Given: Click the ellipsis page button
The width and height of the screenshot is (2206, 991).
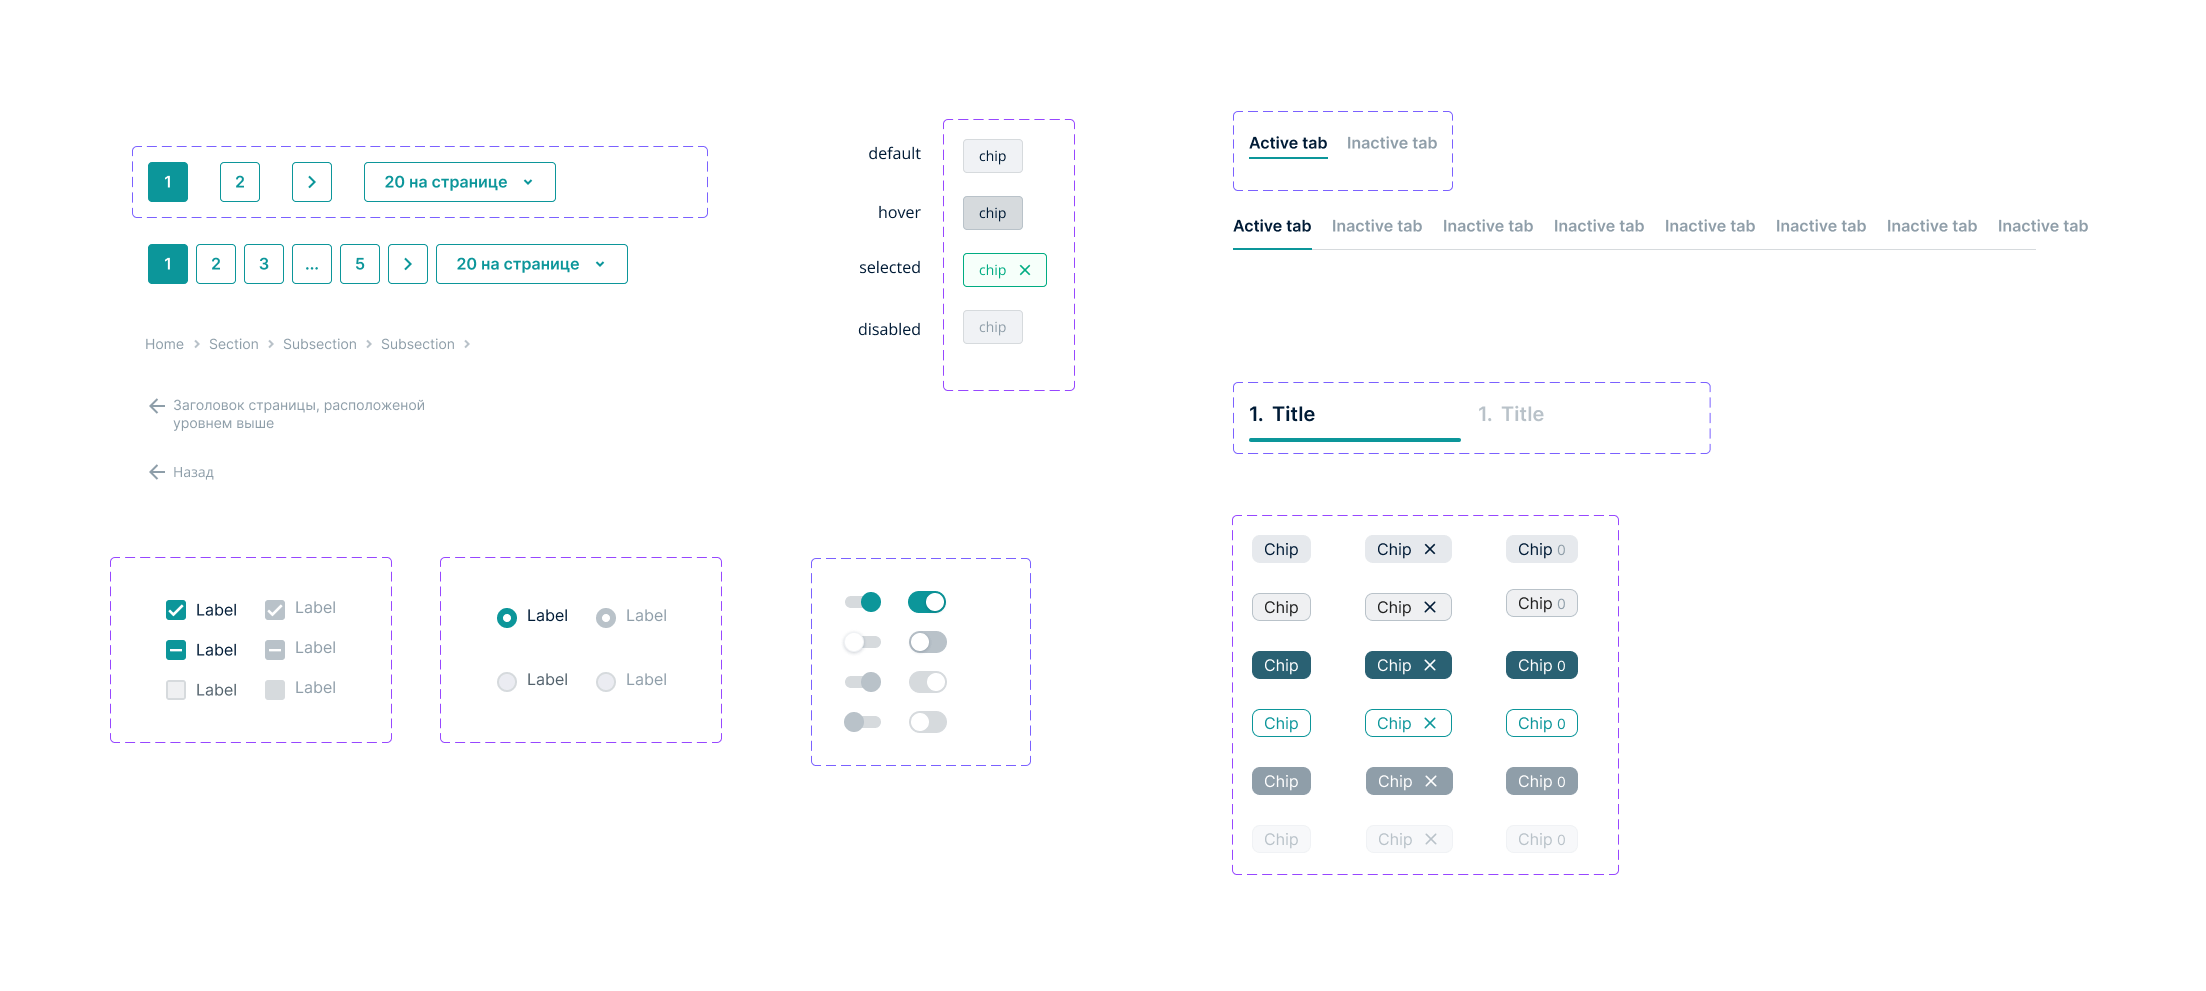Looking at the screenshot, I should click(312, 264).
